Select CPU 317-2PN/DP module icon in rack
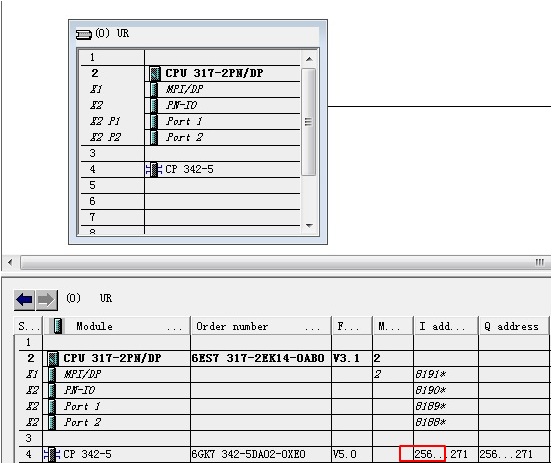552x464 pixels. (155, 73)
